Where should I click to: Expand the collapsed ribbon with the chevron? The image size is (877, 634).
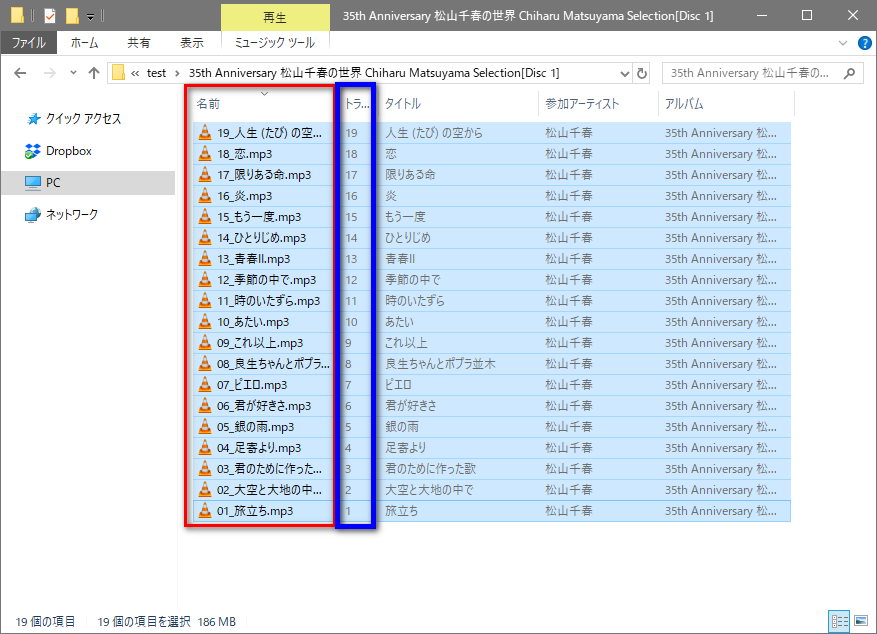pos(844,43)
